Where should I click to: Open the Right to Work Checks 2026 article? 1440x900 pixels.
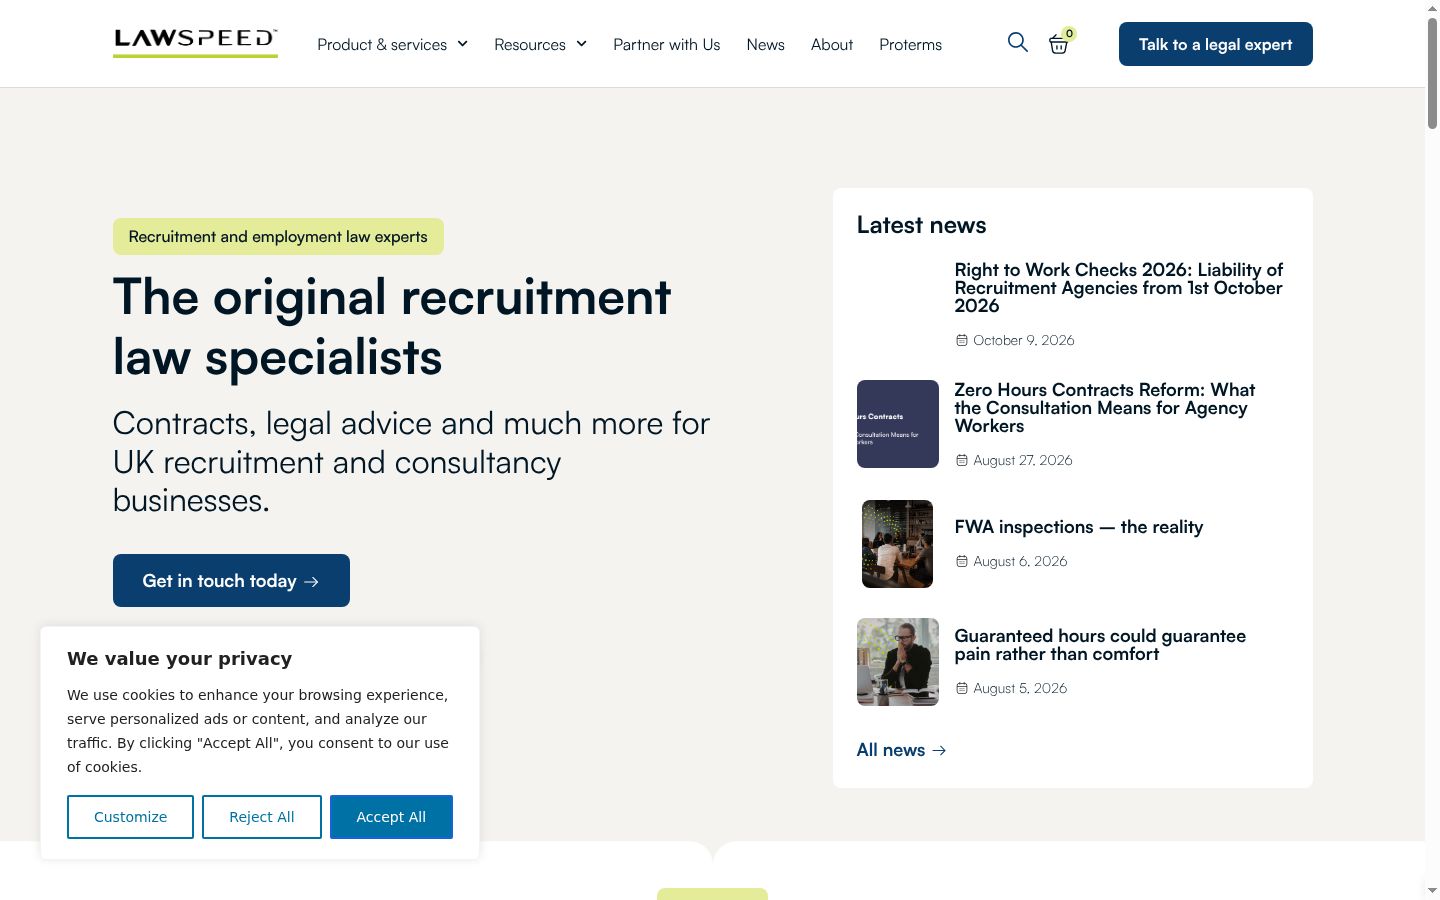1118,287
